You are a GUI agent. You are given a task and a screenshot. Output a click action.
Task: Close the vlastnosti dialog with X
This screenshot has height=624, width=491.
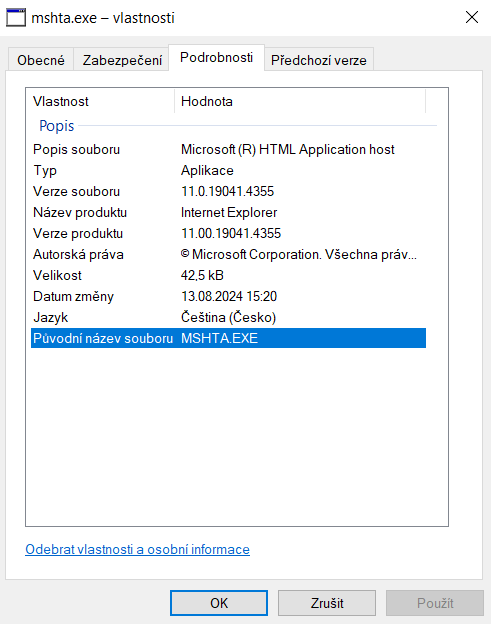(x=472, y=17)
